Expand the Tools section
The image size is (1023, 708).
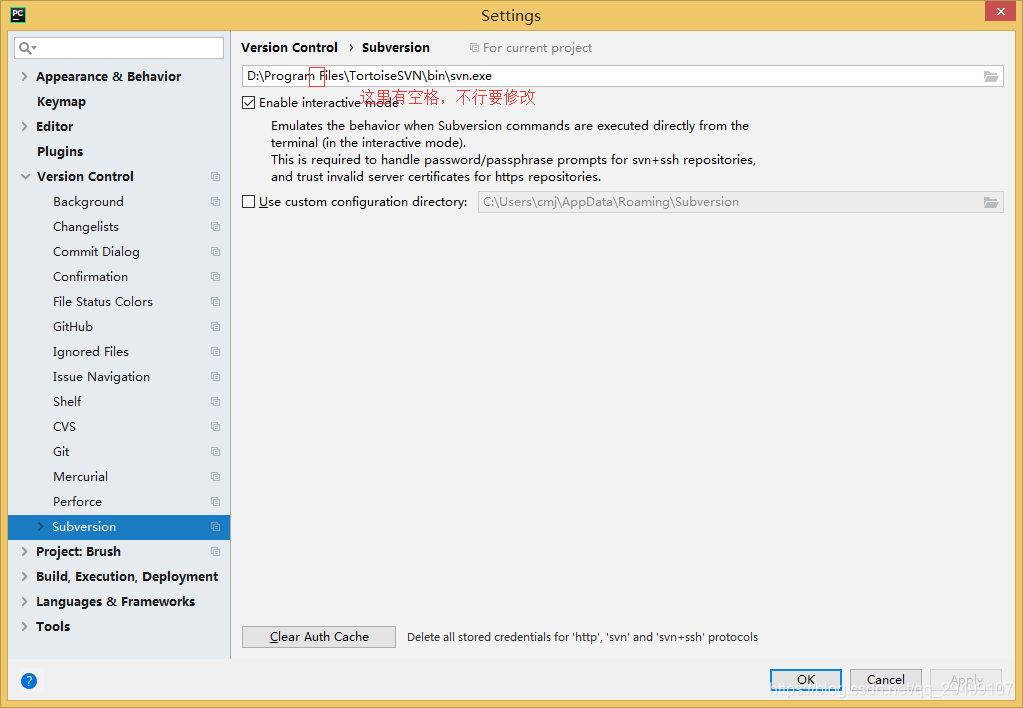(x=24, y=626)
